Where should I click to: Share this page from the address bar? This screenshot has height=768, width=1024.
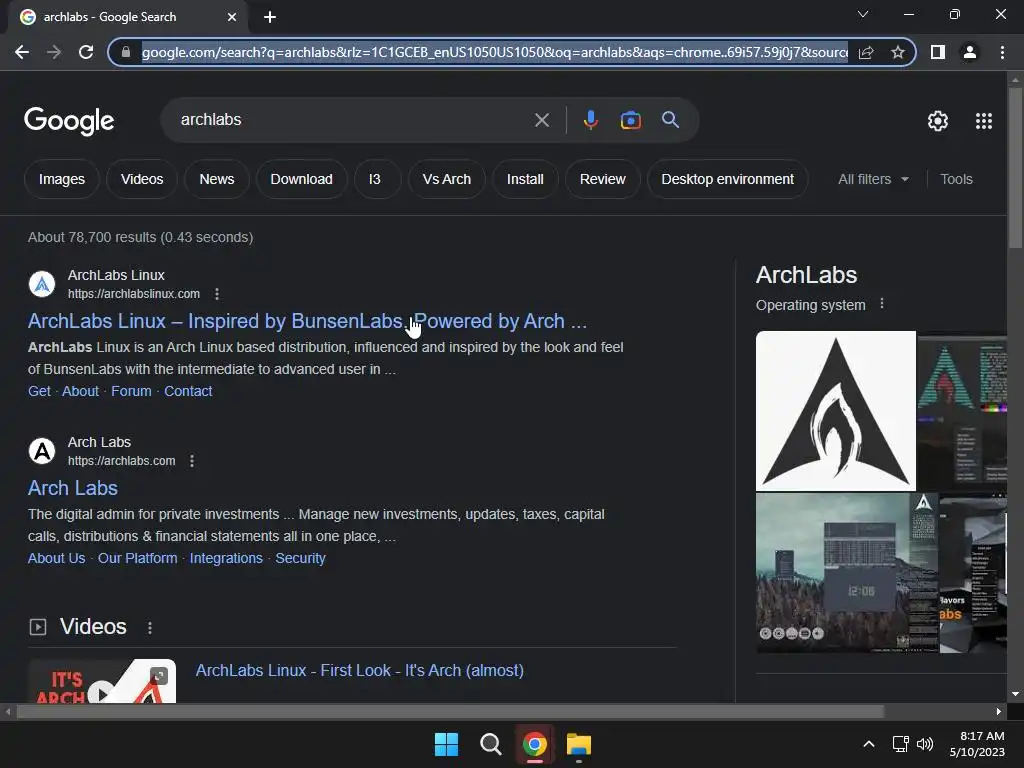866,52
